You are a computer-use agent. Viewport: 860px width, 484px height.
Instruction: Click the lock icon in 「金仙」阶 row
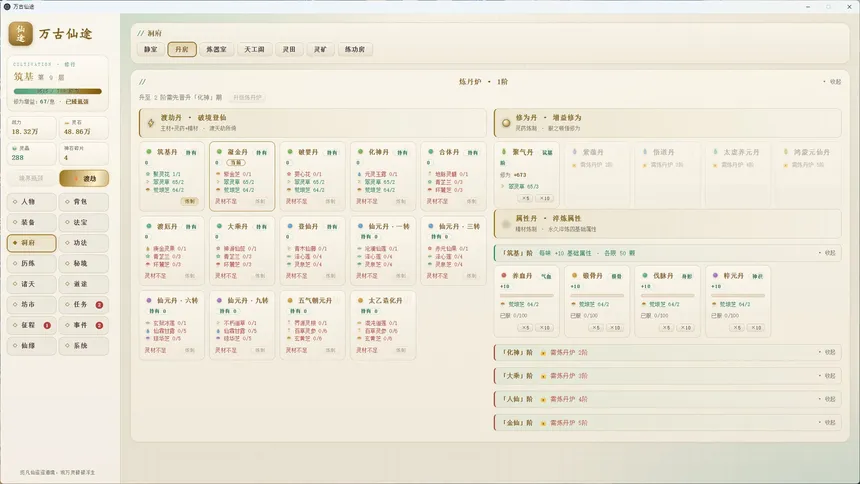click(543, 423)
